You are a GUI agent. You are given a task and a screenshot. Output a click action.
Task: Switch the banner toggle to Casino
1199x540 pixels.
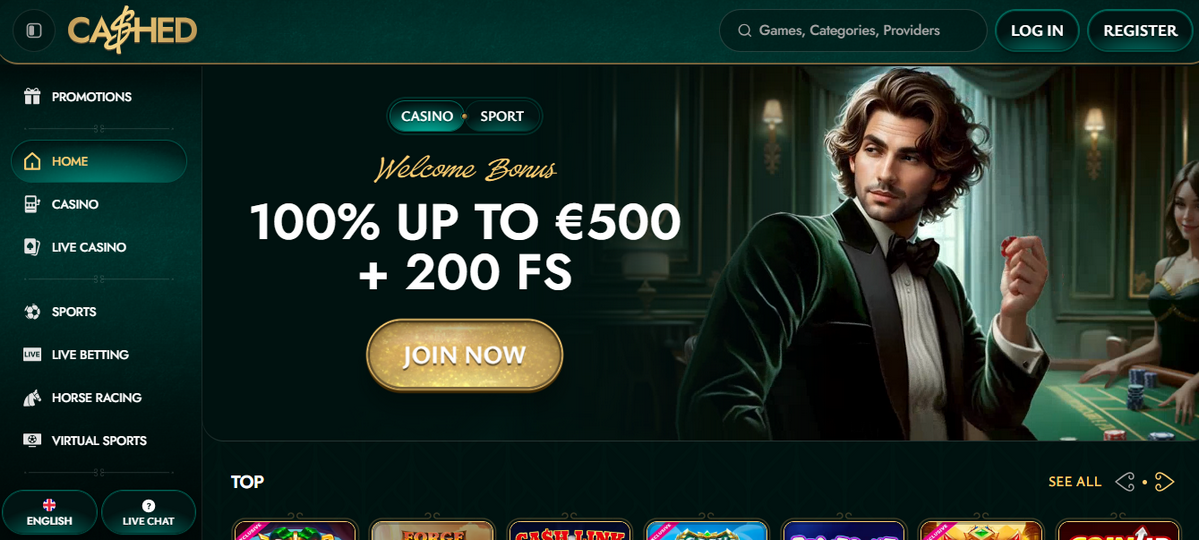click(427, 116)
